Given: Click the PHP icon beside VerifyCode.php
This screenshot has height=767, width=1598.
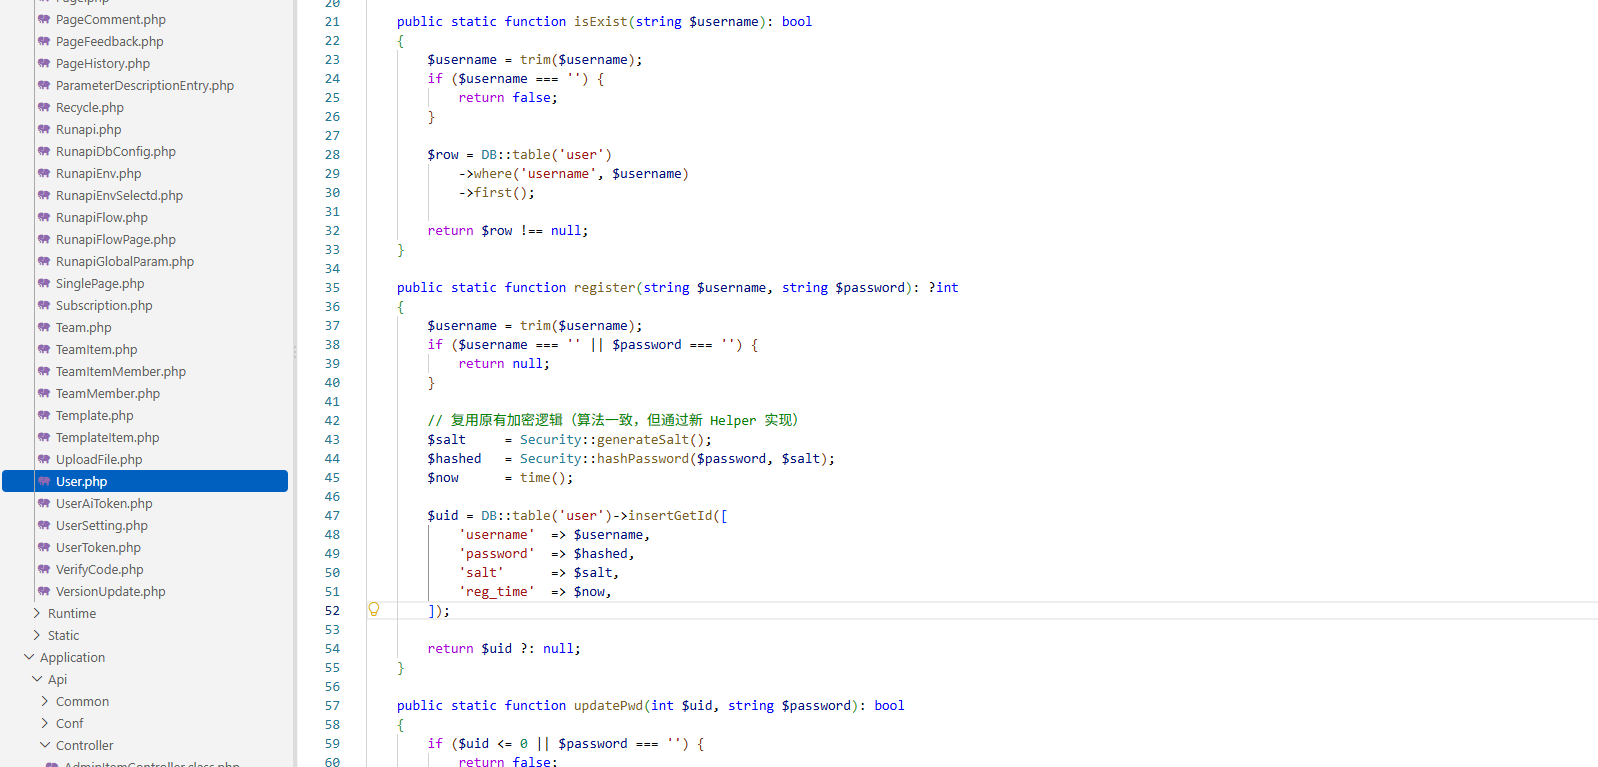Looking at the screenshot, I should (x=44, y=569).
